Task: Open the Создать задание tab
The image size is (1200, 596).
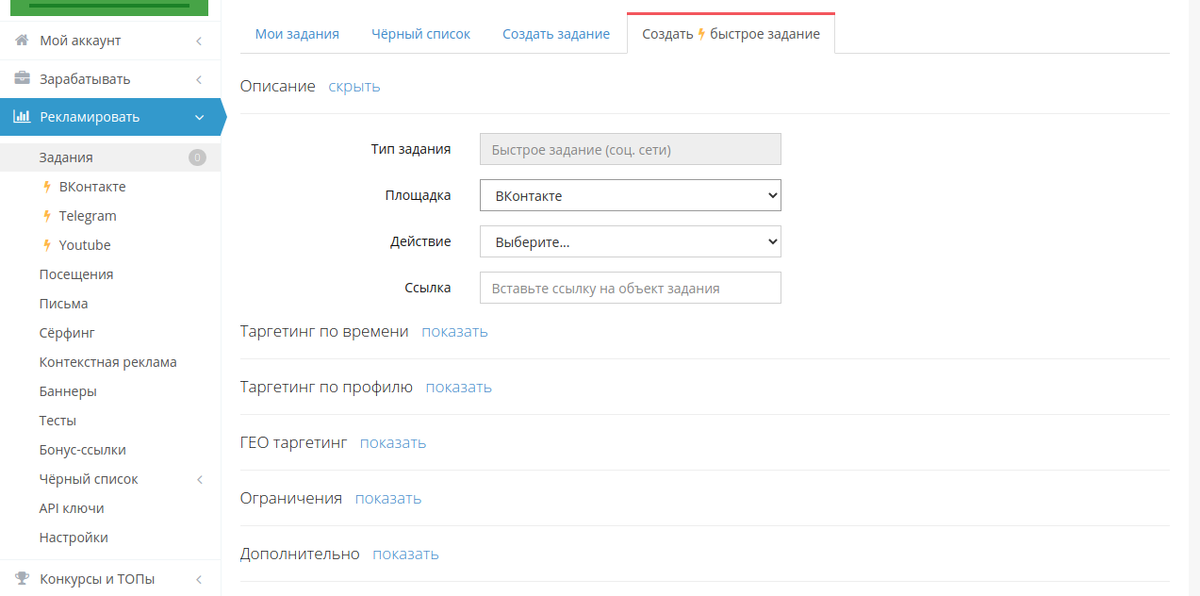Action: (556, 34)
